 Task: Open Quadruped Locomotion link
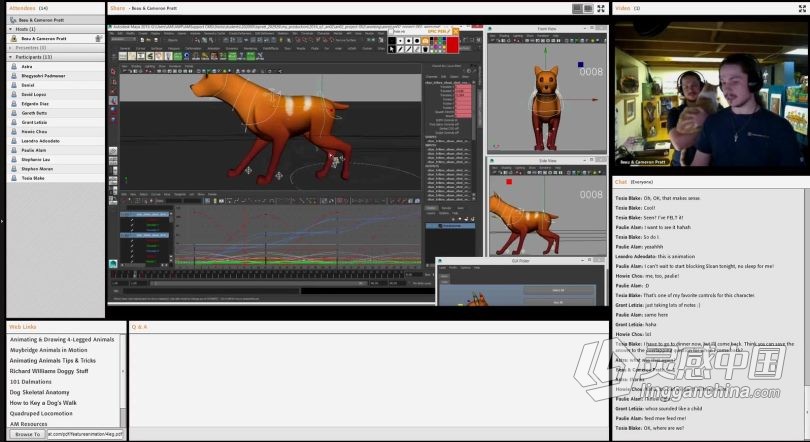coord(41,413)
